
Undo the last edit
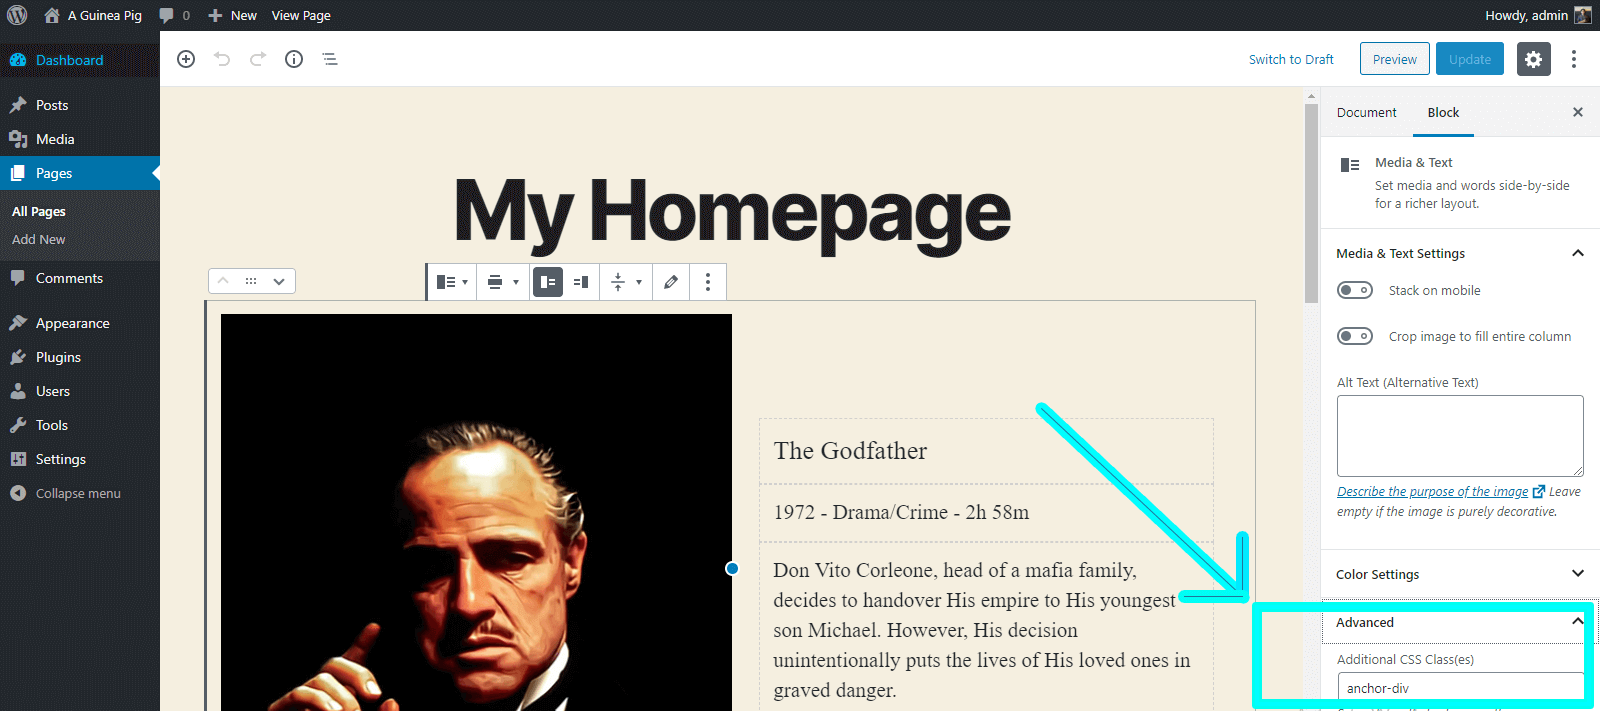(x=222, y=59)
